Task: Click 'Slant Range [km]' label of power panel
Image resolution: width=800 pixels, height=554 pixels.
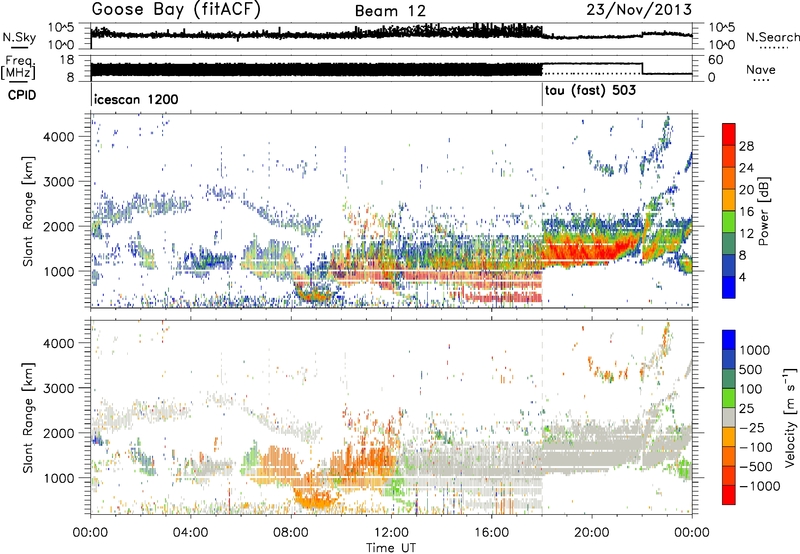Action: click(x=28, y=211)
